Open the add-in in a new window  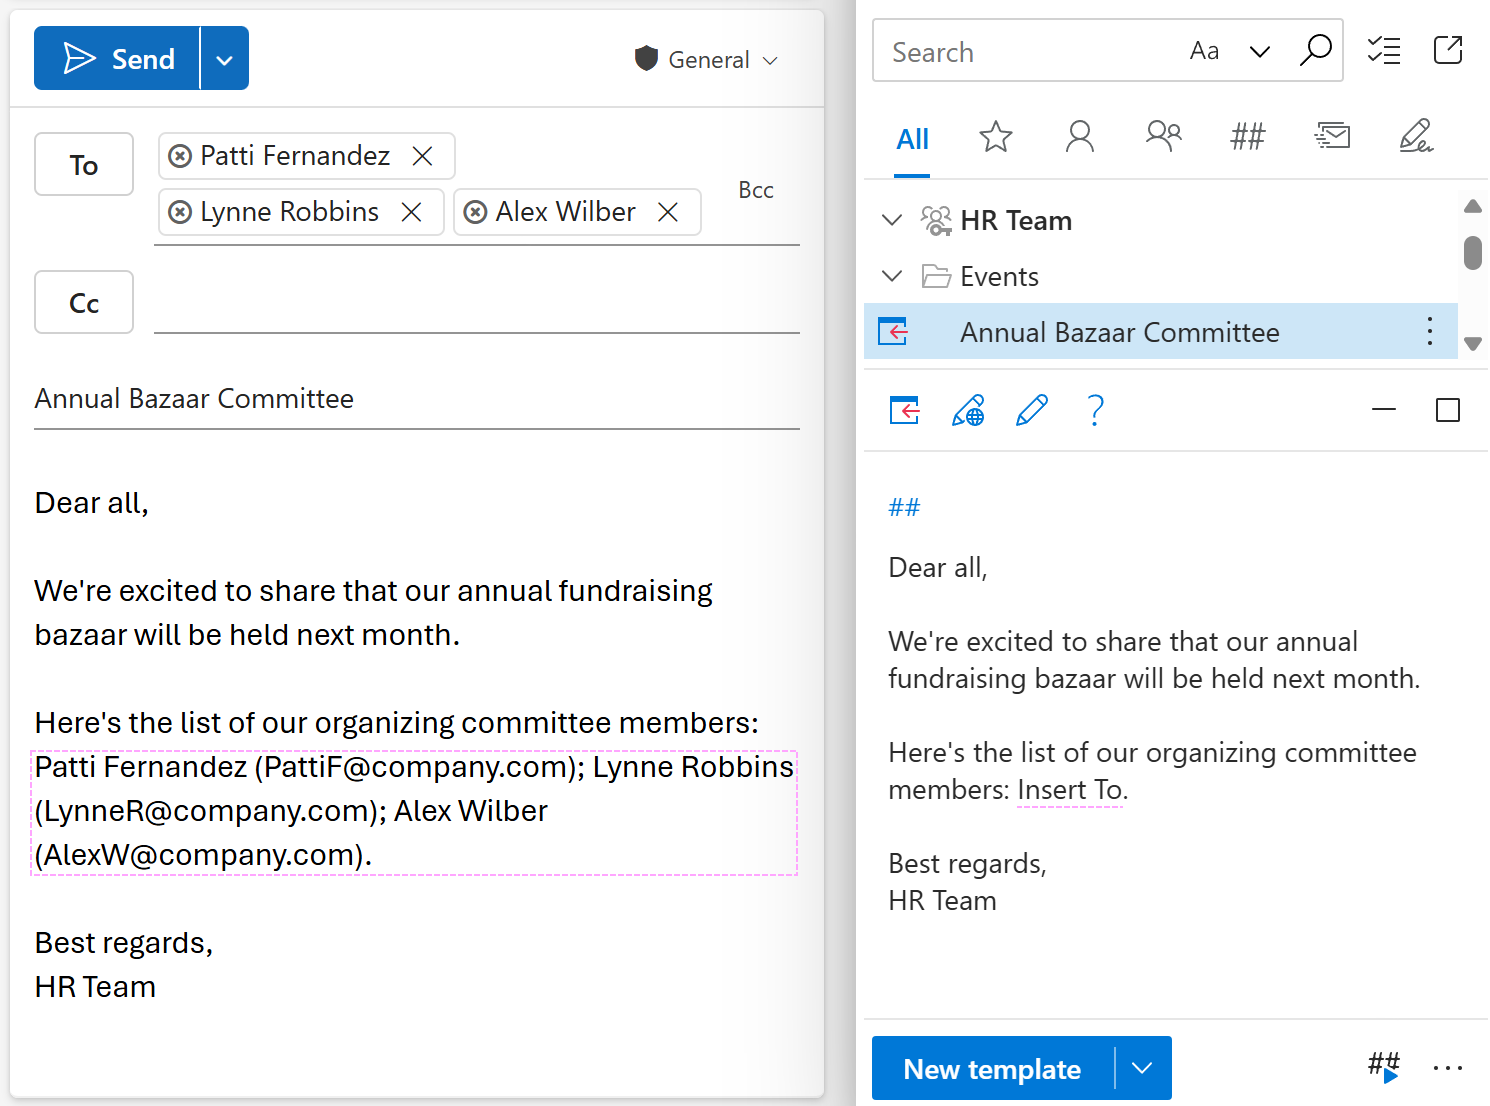pos(1448,50)
